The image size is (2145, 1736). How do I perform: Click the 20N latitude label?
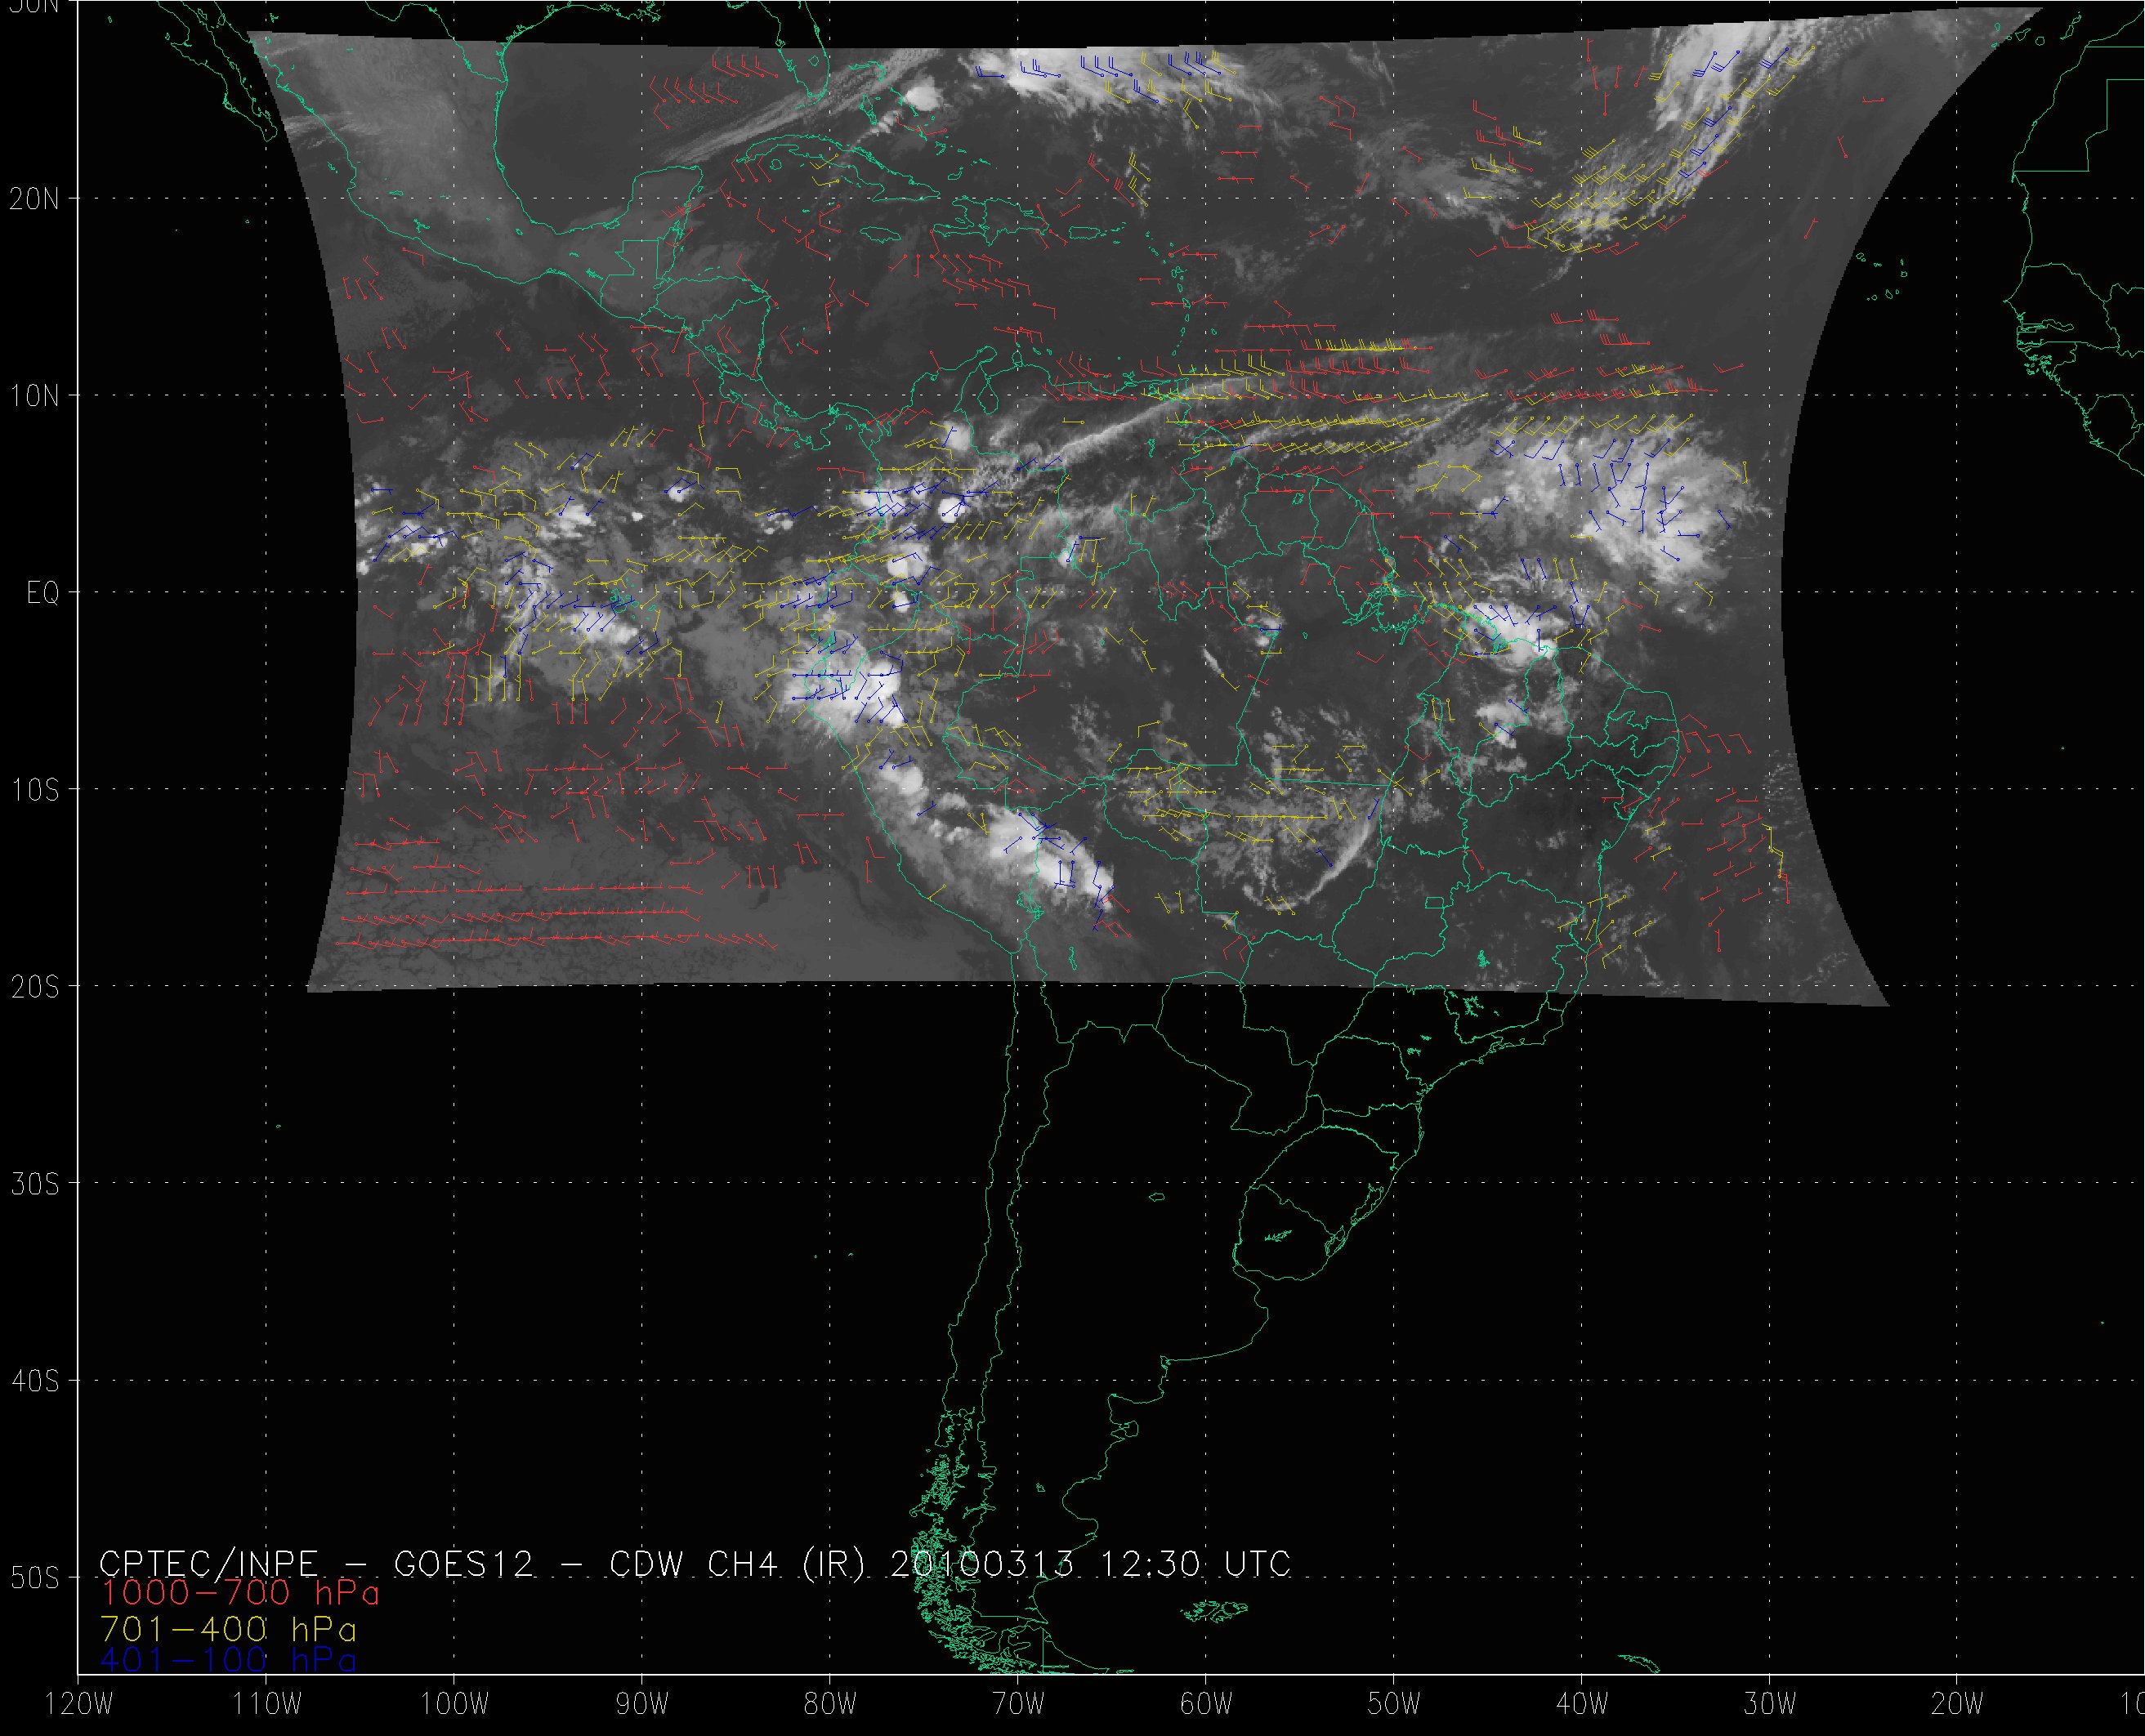[34, 199]
